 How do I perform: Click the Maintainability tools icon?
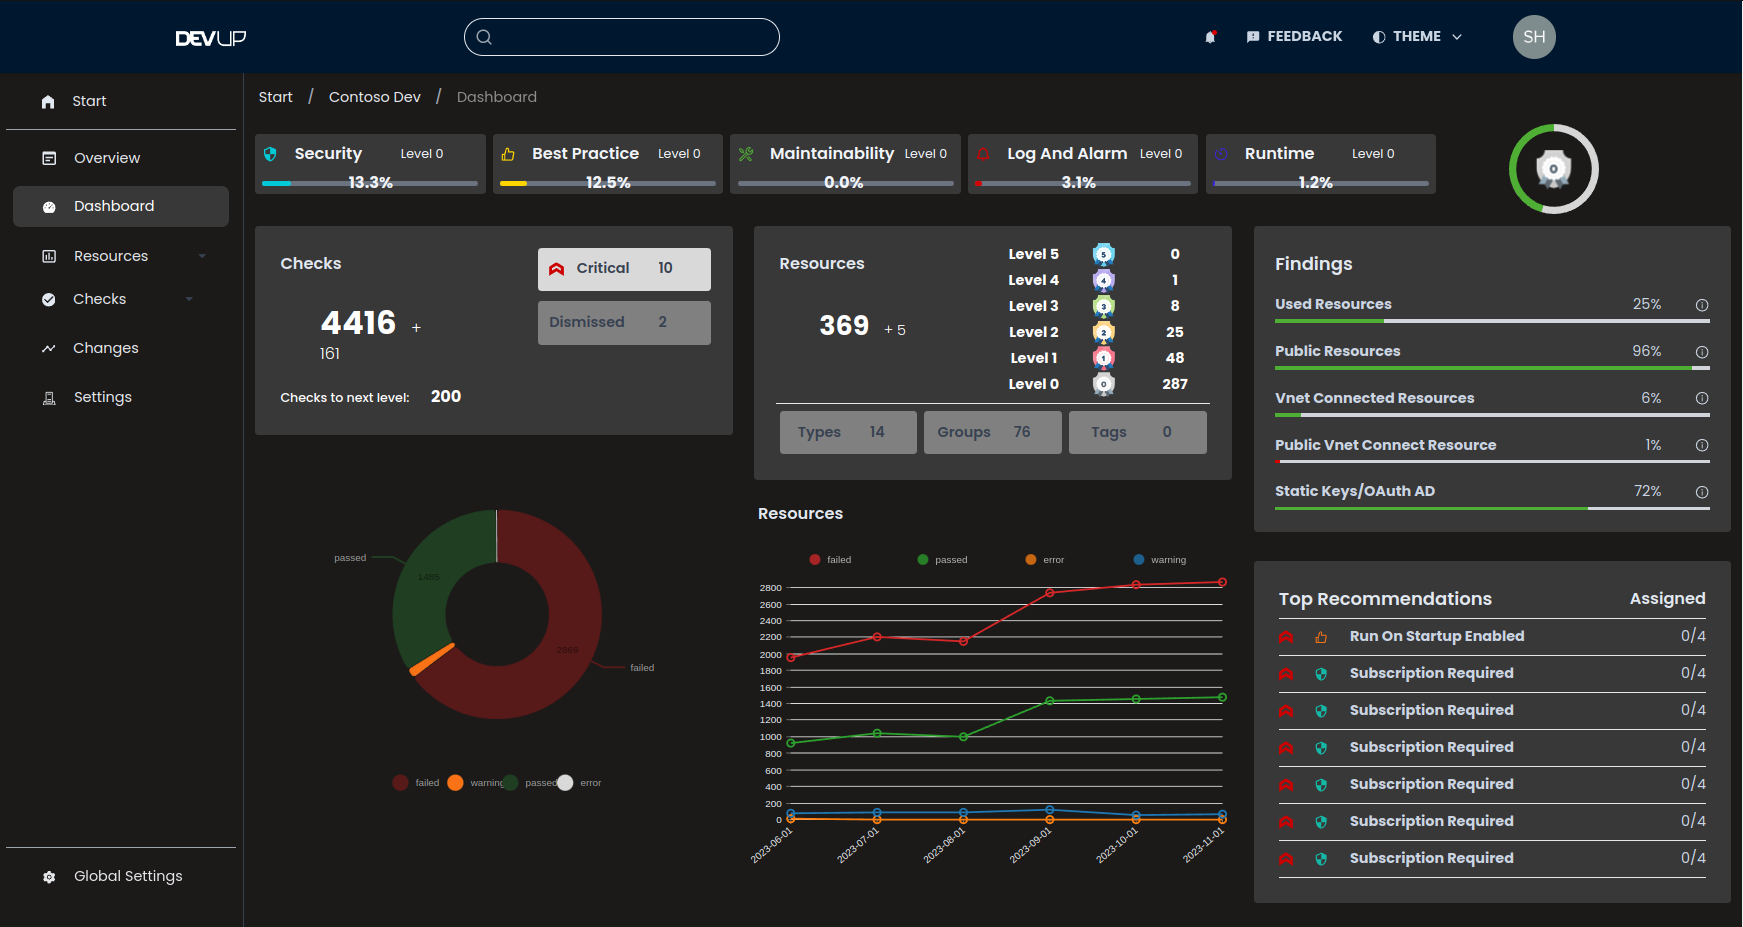(746, 154)
